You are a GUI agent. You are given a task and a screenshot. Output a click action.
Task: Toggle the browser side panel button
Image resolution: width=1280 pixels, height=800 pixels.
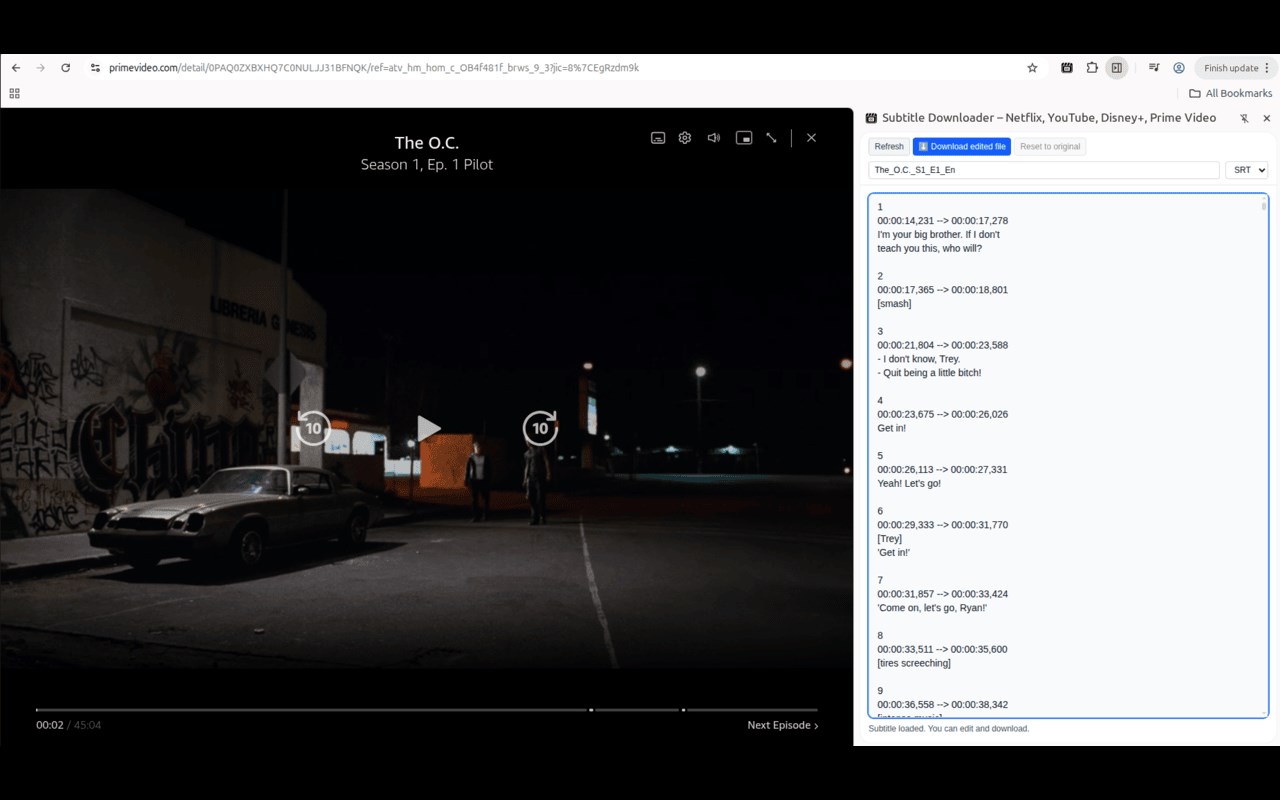click(1117, 68)
